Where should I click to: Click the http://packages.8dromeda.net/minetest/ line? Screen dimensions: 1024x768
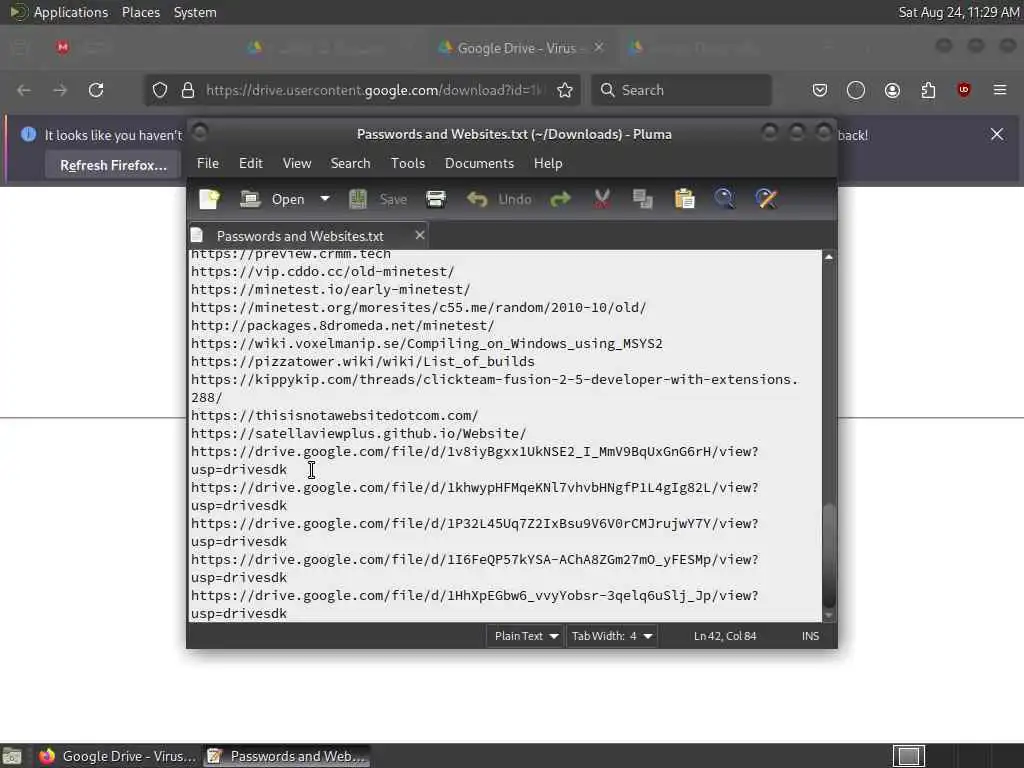pos(342,325)
